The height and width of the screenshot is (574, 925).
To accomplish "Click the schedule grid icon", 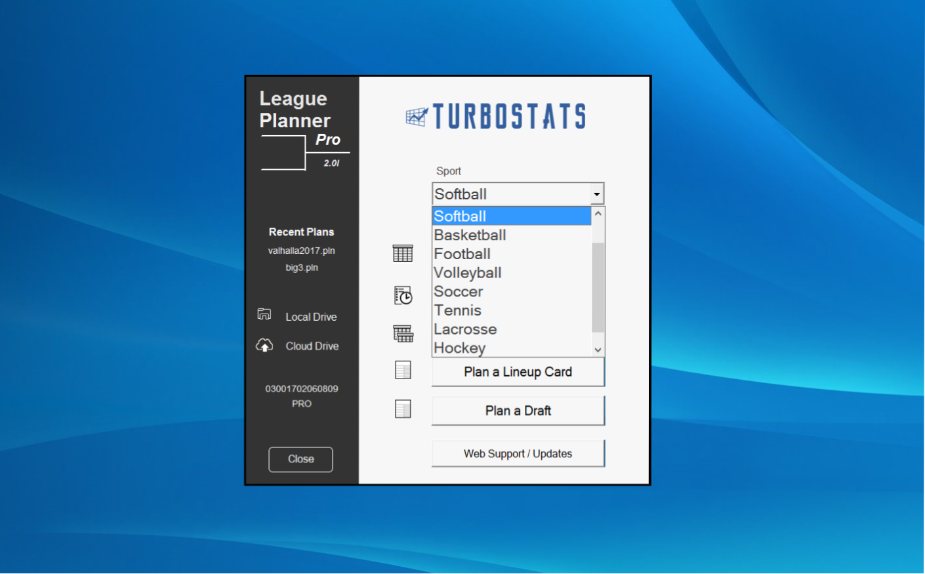I will [403, 254].
